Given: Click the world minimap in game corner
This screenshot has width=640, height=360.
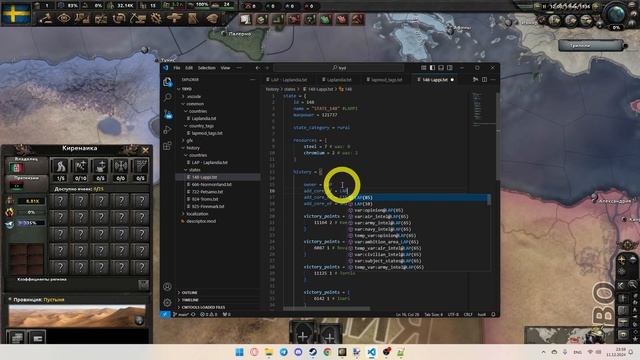Looking at the screenshot, I should pyautogui.click(x=570, y=335).
